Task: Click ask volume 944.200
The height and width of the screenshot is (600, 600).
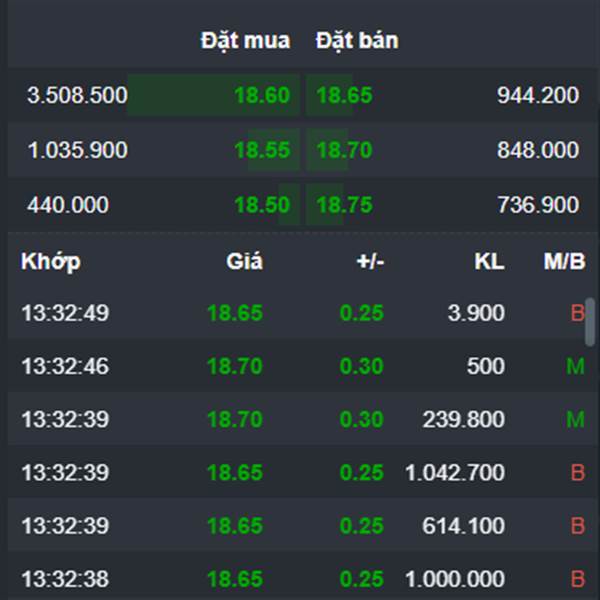Action: tap(538, 95)
